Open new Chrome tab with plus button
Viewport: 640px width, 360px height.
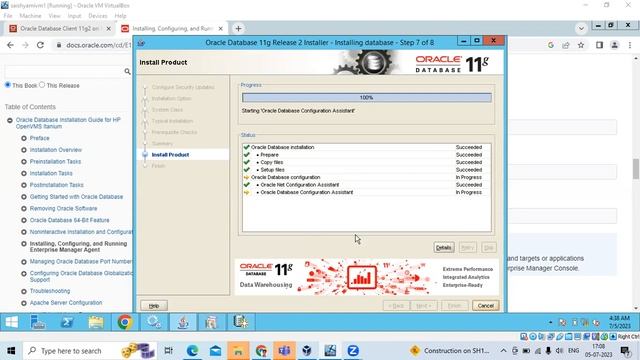pyautogui.click(x=238, y=29)
